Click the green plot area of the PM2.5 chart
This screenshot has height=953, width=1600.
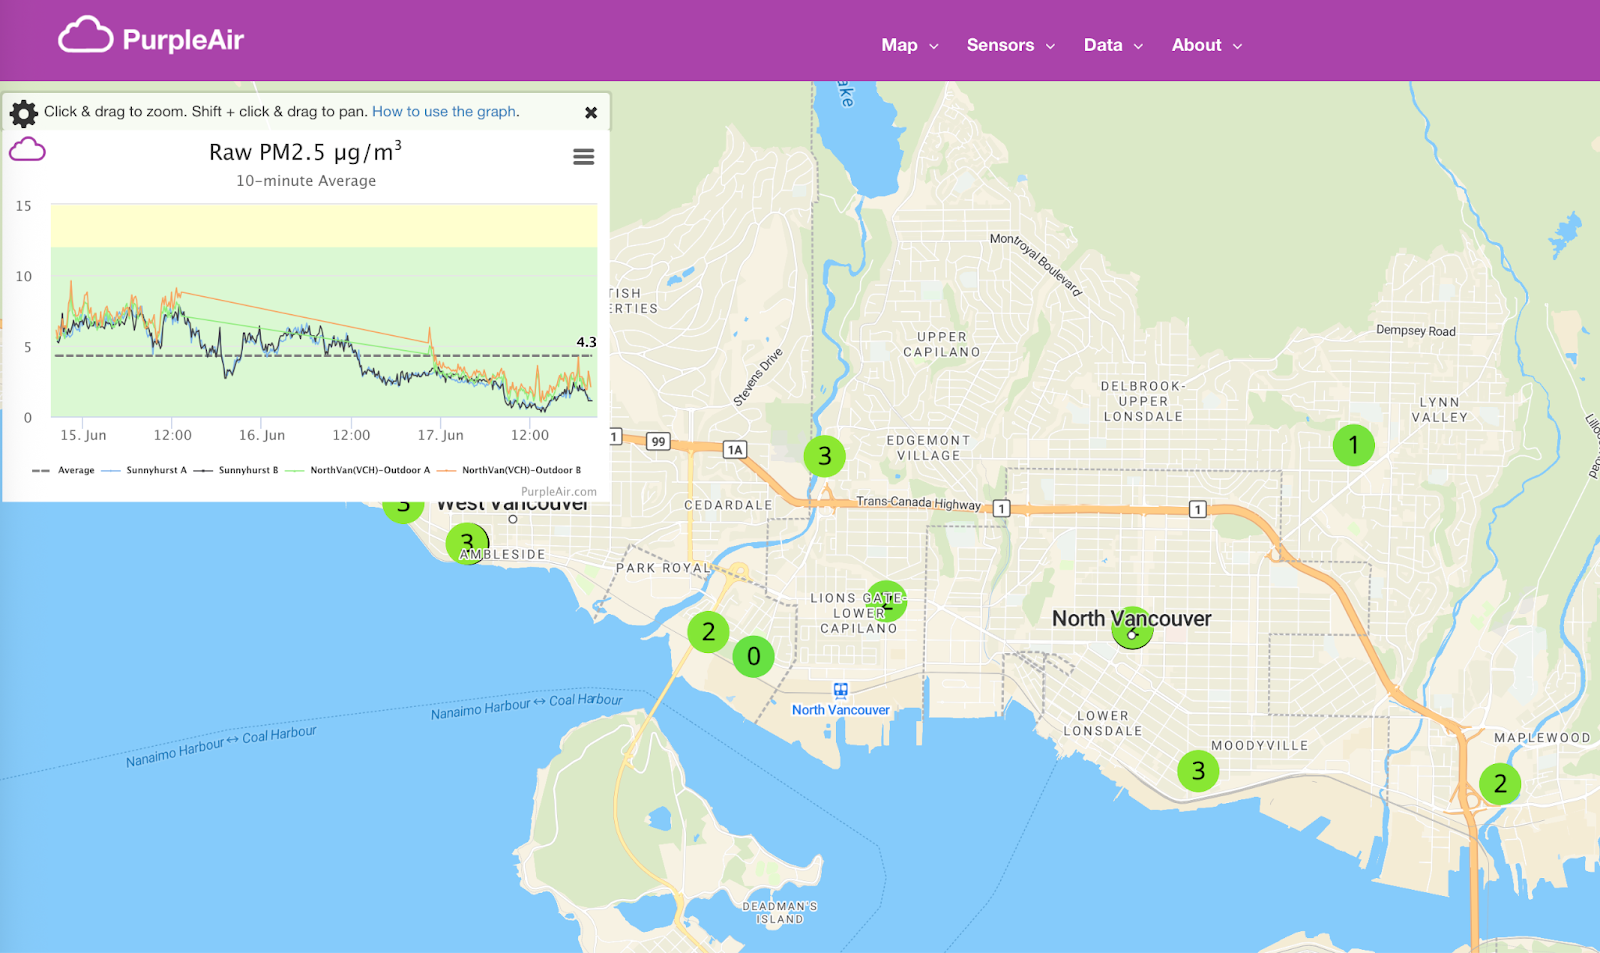[324, 332]
